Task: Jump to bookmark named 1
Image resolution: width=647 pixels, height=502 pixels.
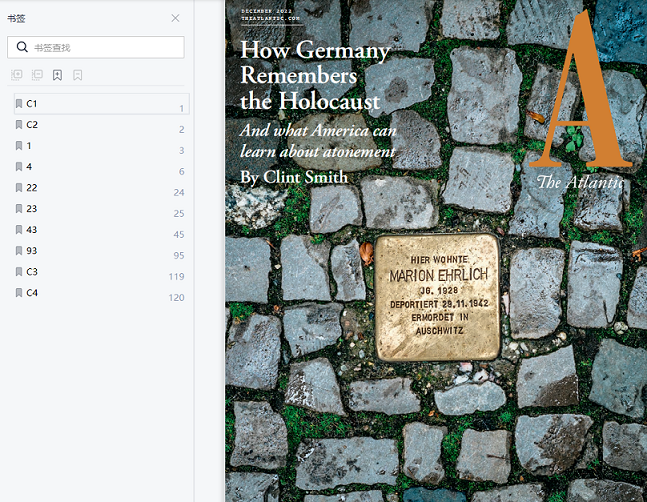Action: (29, 146)
